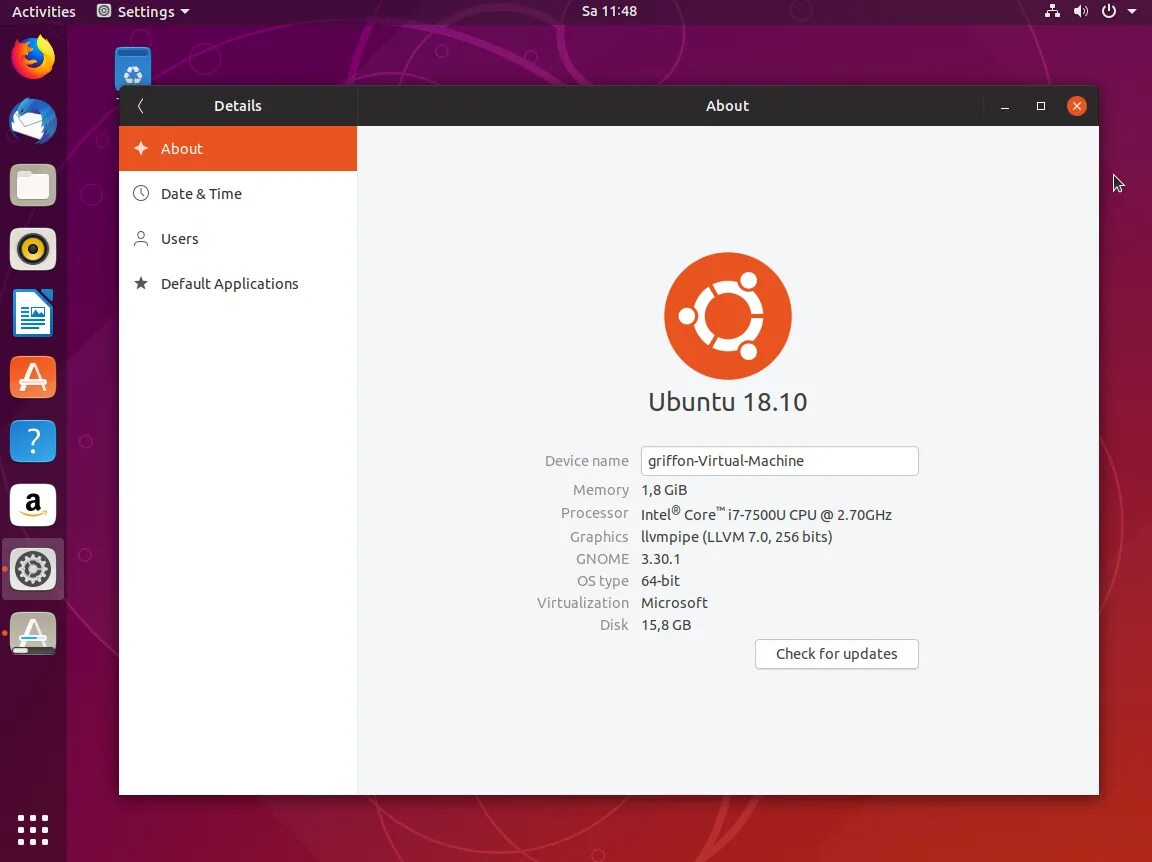Viewport: 1152px width, 862px height.
Task: Launch Thunderbird mail from the dock
Action: pyautogui.click(x=33, y=121)
